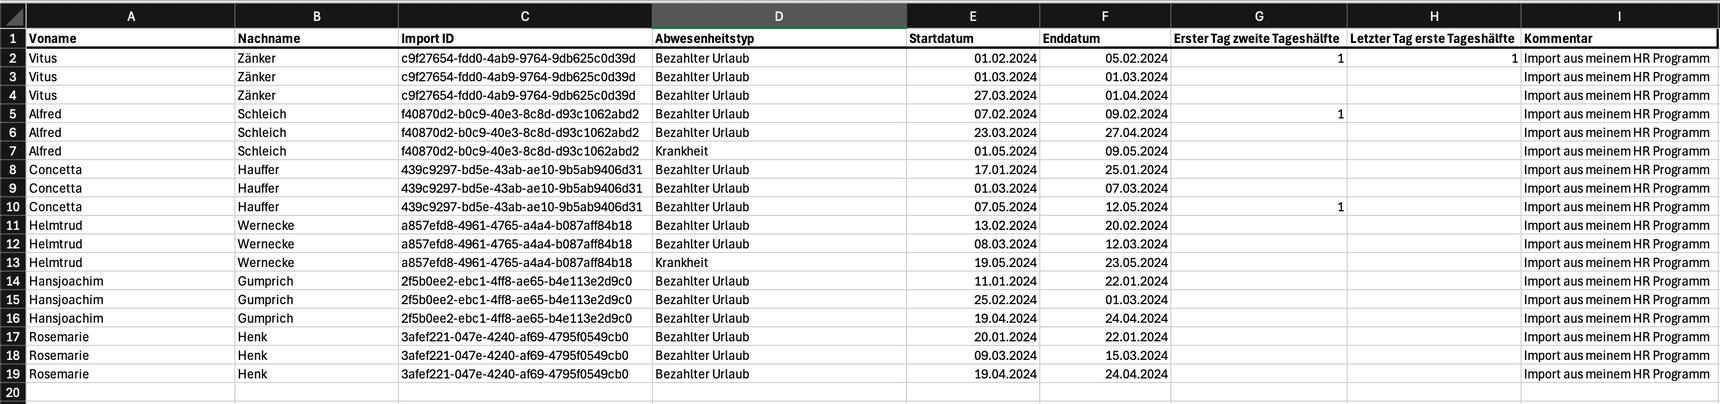Image resolution: width=1720 pixels, height=404 pixels.
Task: Click column I header
Action: 1619,16
